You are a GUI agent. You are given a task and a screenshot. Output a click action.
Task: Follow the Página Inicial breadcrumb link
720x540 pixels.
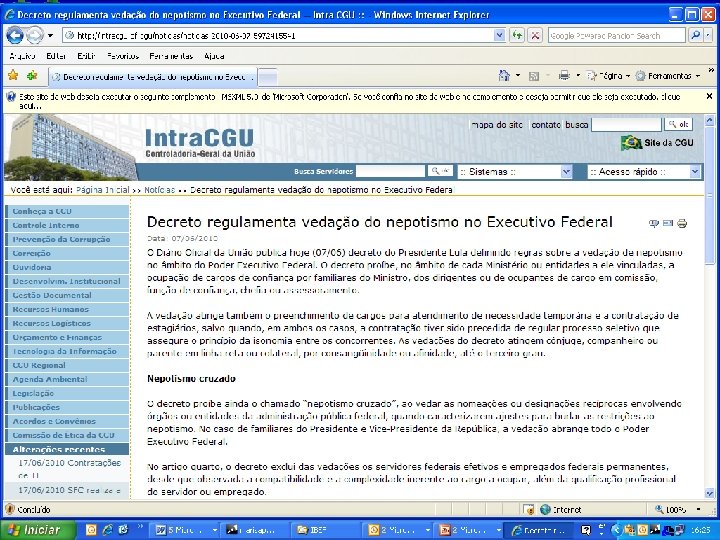(x=103, y=190)
